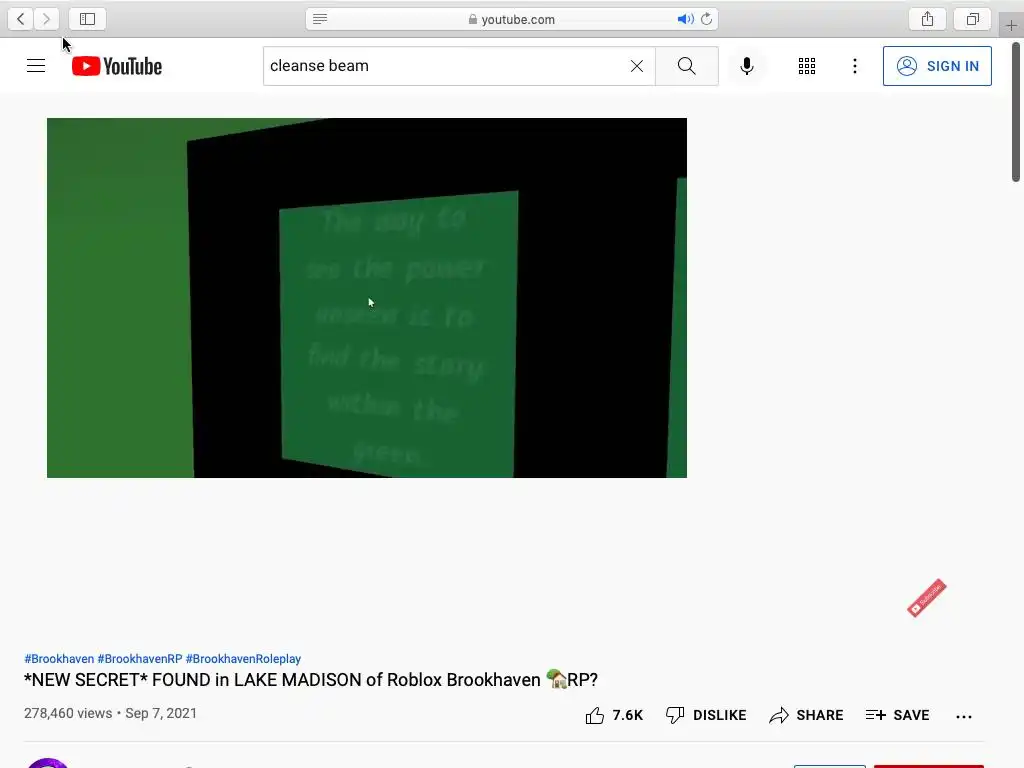Run search with magnifying glass button
The width and height of the screenshot is (1024, 768).
686,66
